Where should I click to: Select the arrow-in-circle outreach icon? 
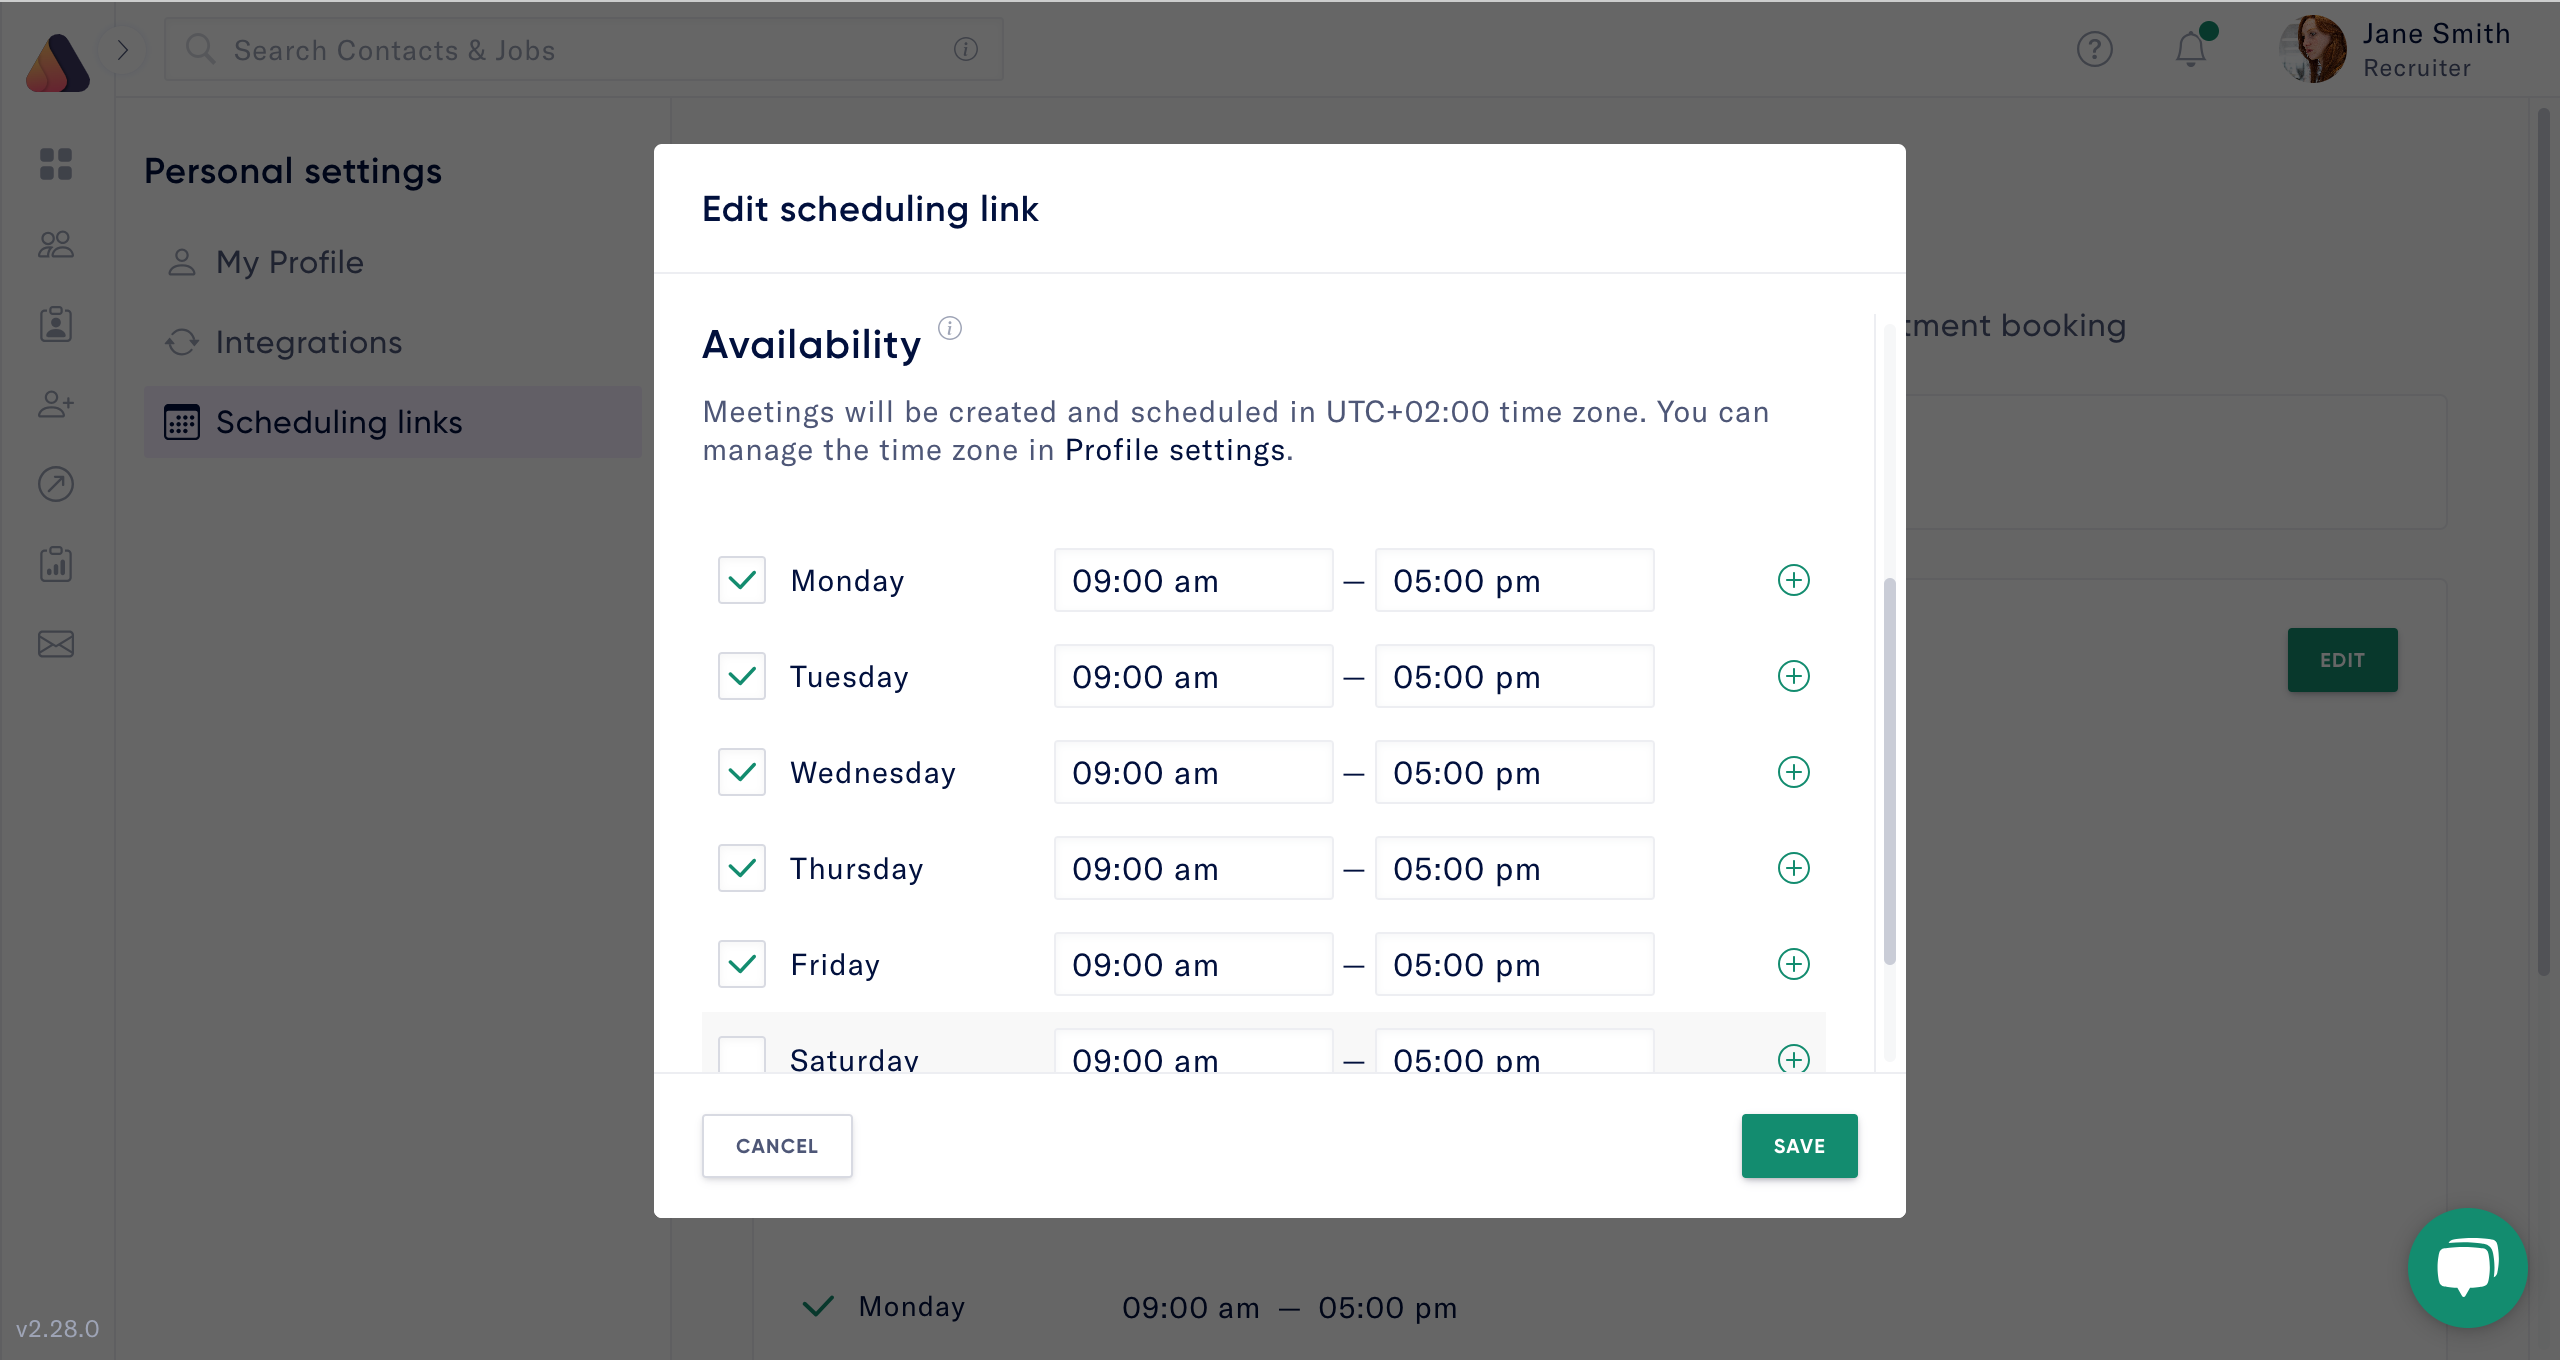coord(55,484)
